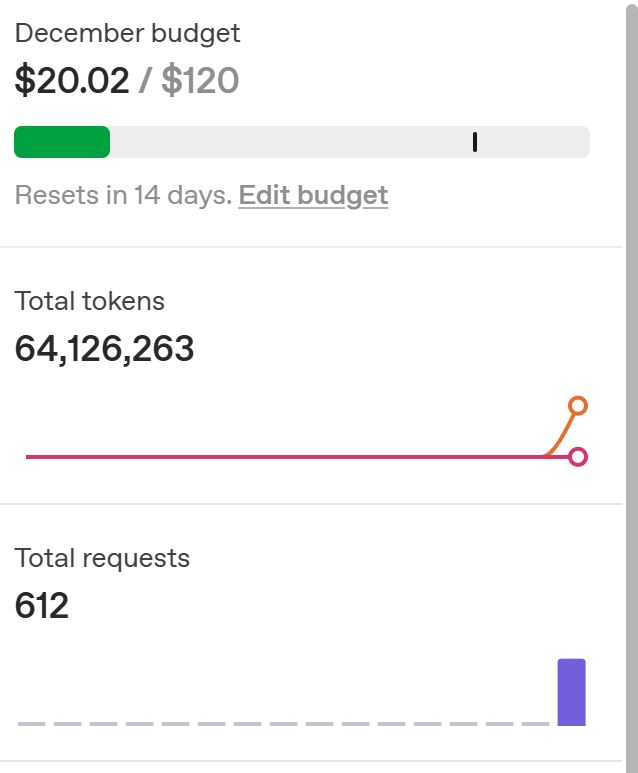Click the Resets in 14 days text

click(x=122, y=195)
